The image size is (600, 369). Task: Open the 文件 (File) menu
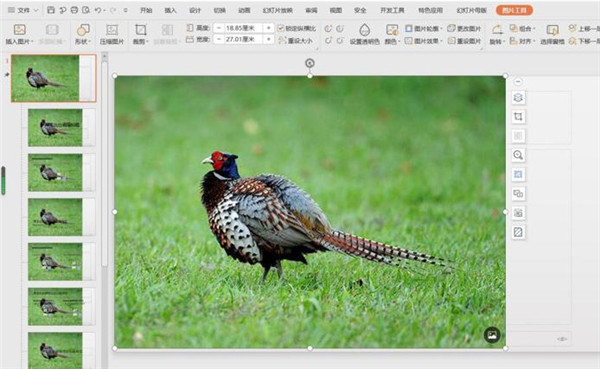[23, 10]
